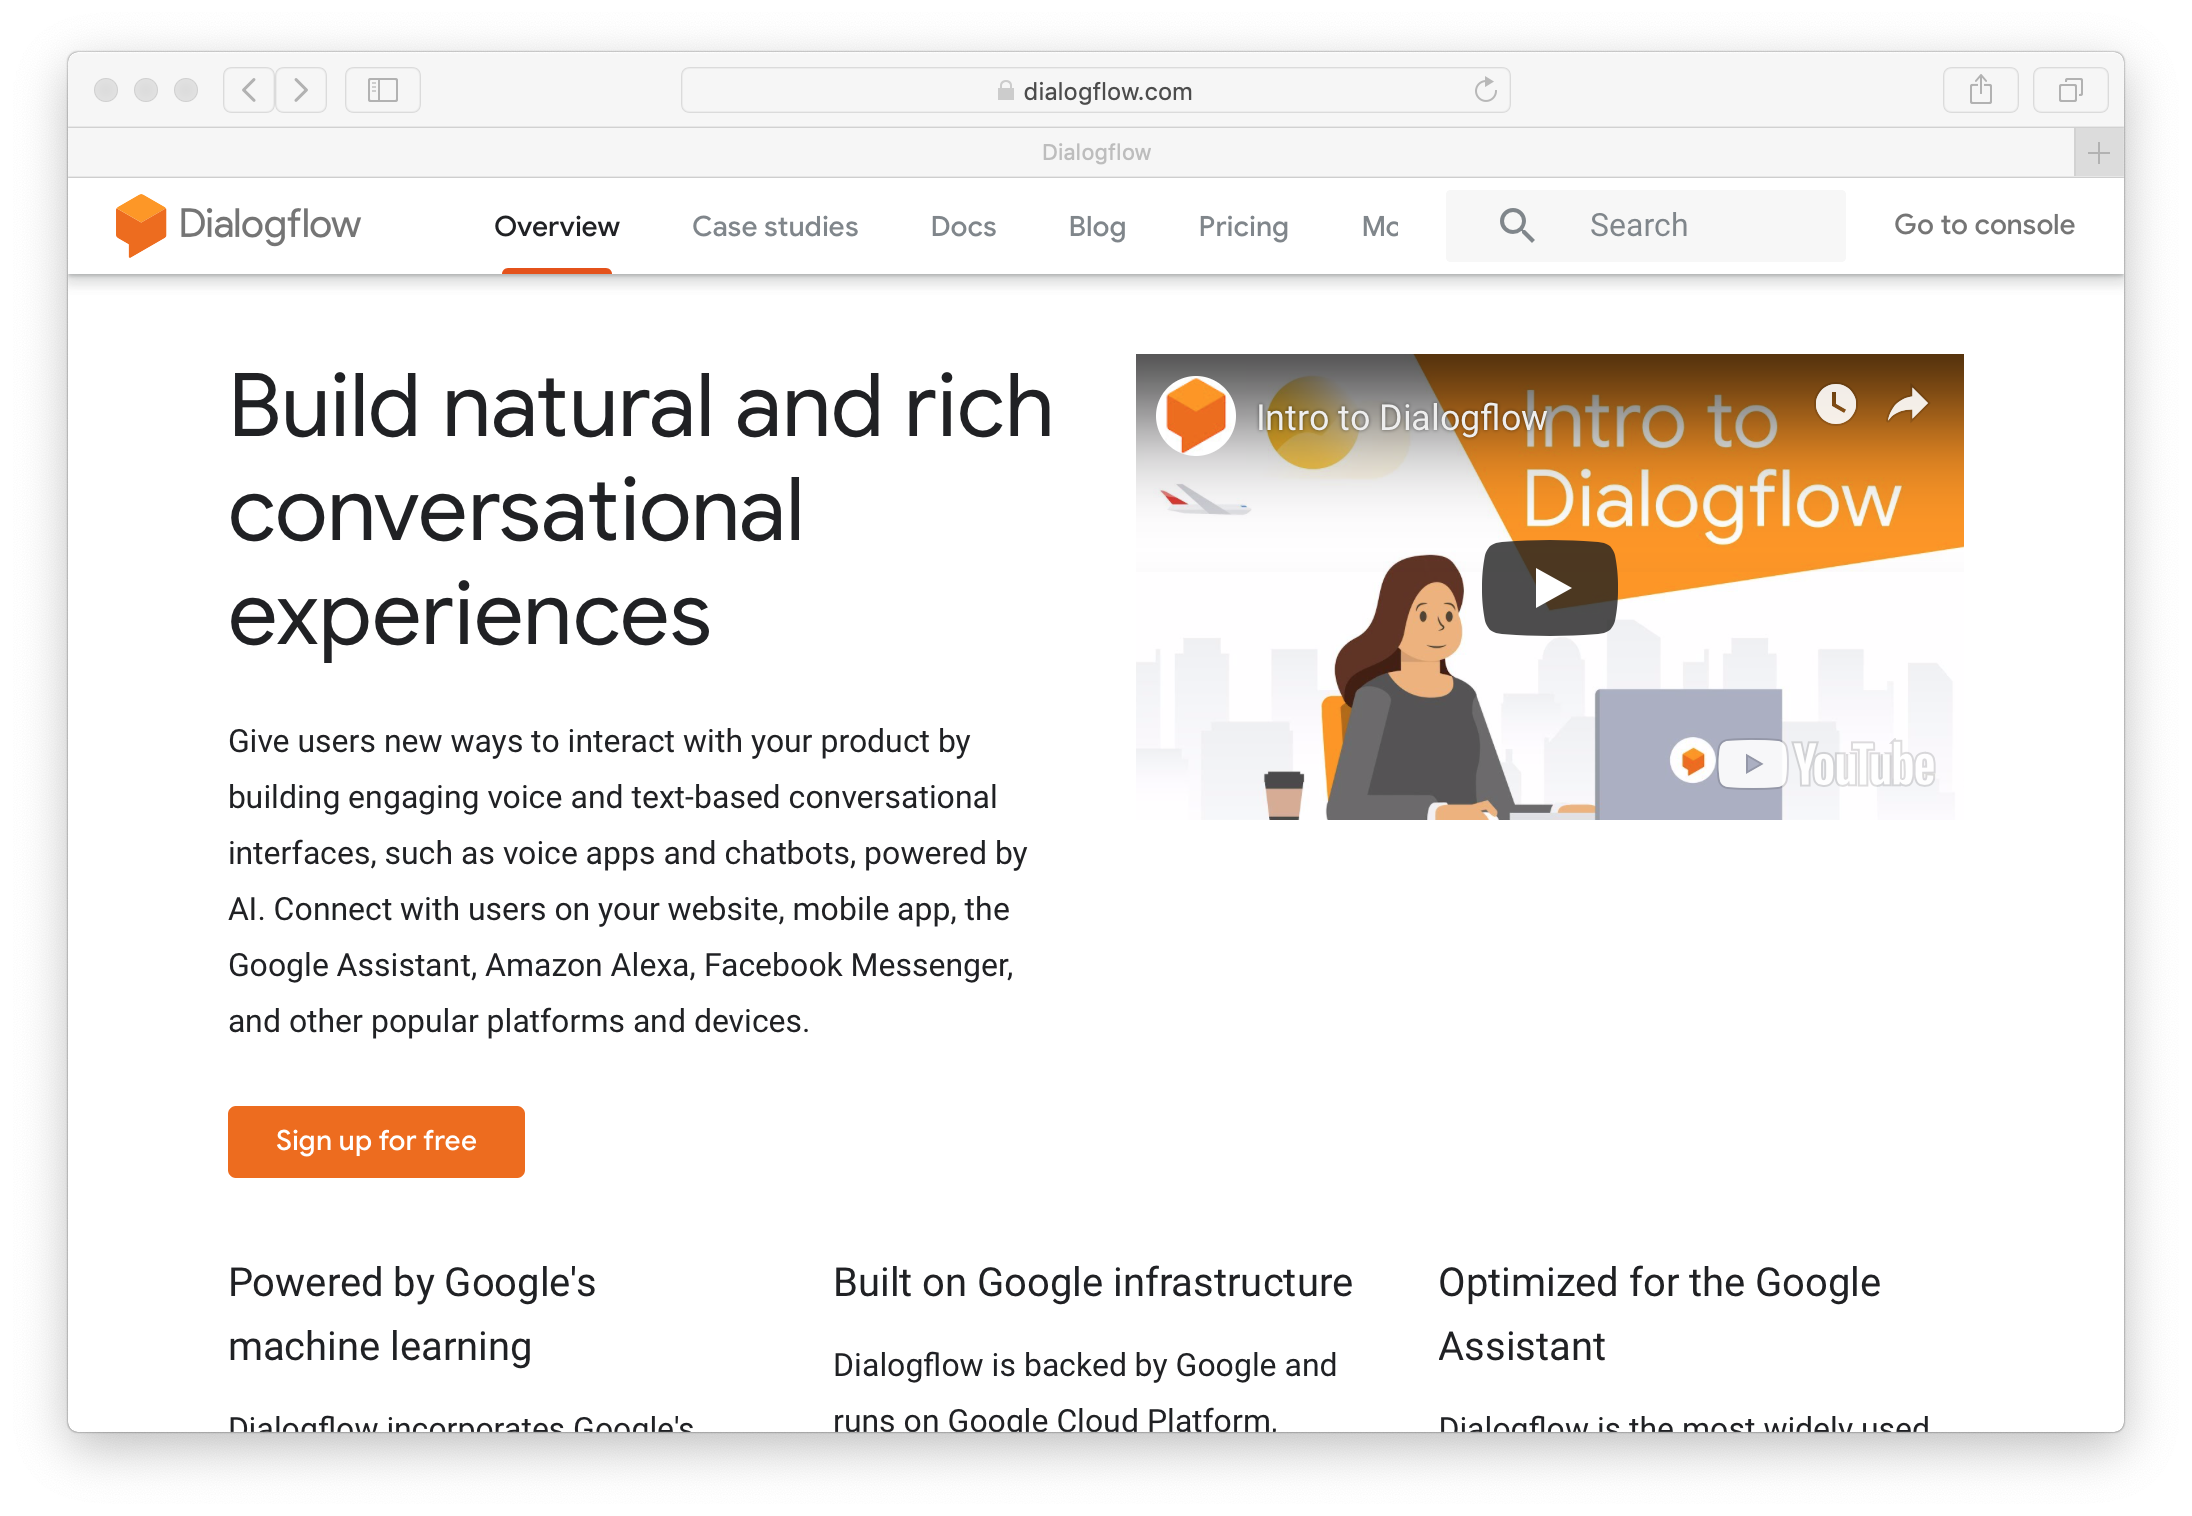Open the video on YouTube logo
Screen dimensions: 2192x1516
pyautogui.click(x=1827, y=765)
